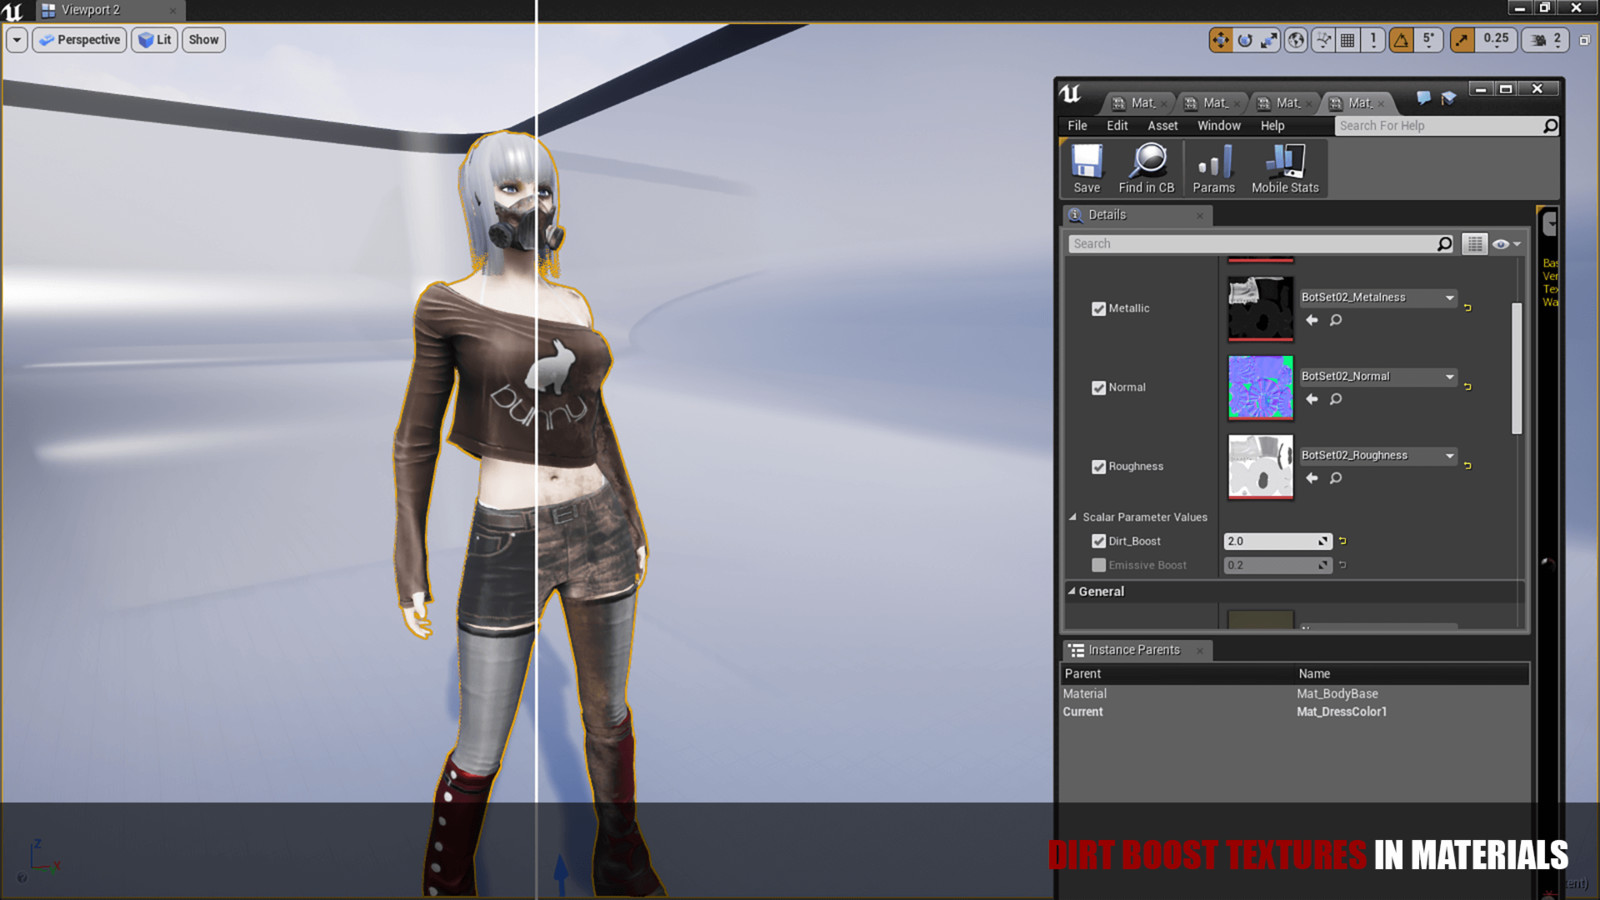Enable the Emissive Boost checkbox
The image size is (1600, 900).
[x=1099, y=565]
